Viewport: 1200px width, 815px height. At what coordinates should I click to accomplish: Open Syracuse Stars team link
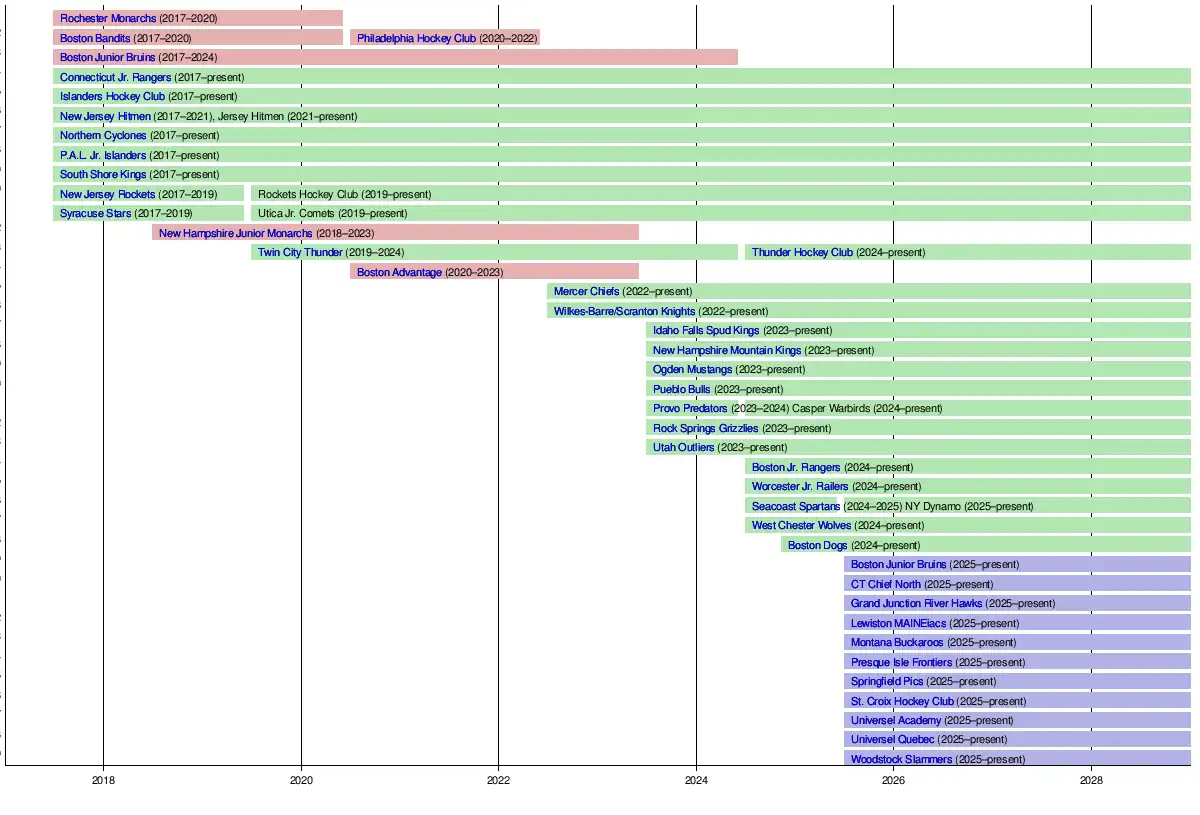[95, 213]
